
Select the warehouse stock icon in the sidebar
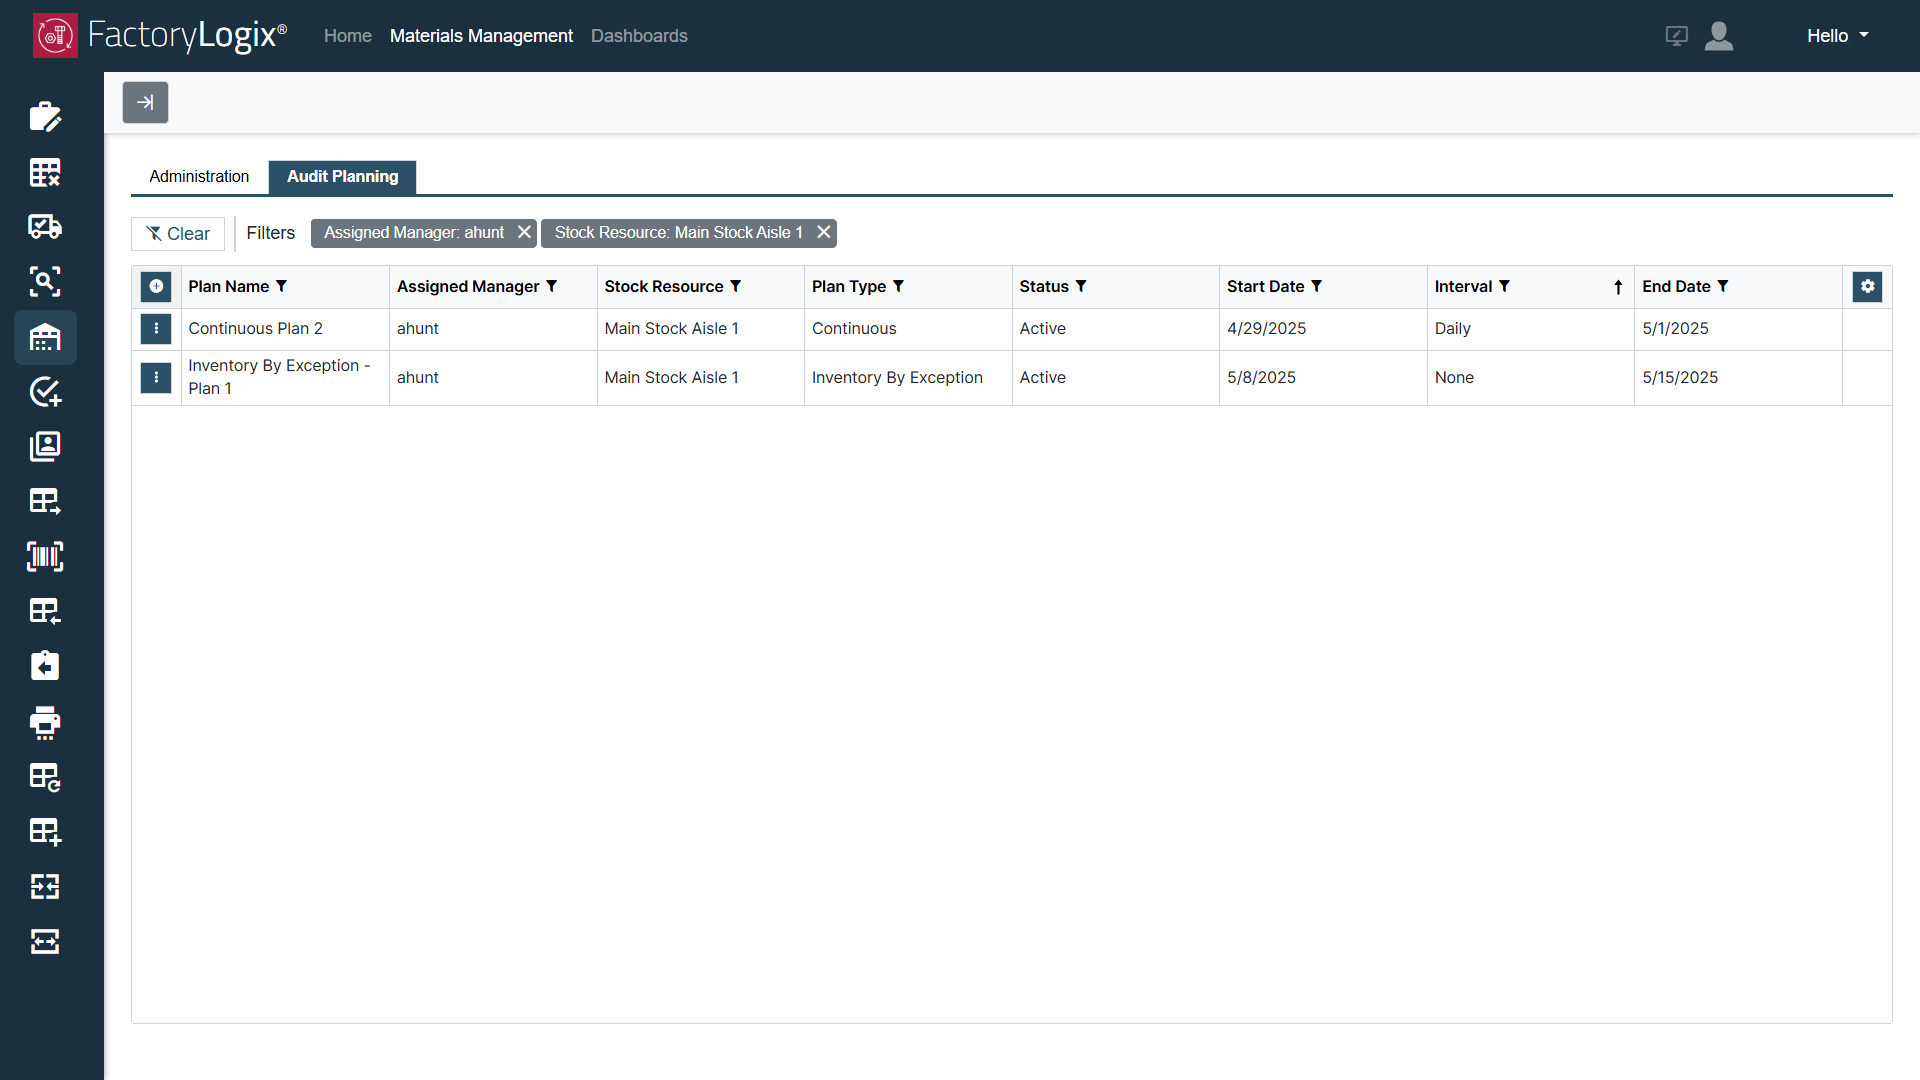pos(45,338)
